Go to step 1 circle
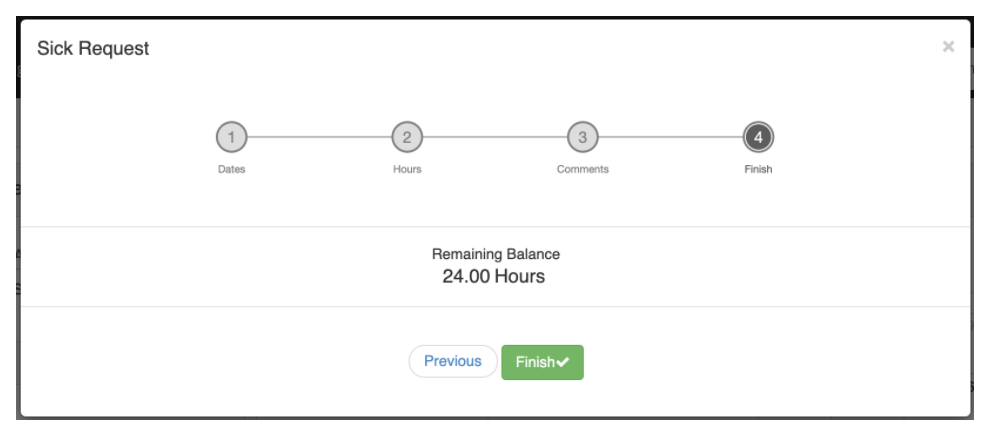This screenshot has height=430, width=986. coord(231,137)
